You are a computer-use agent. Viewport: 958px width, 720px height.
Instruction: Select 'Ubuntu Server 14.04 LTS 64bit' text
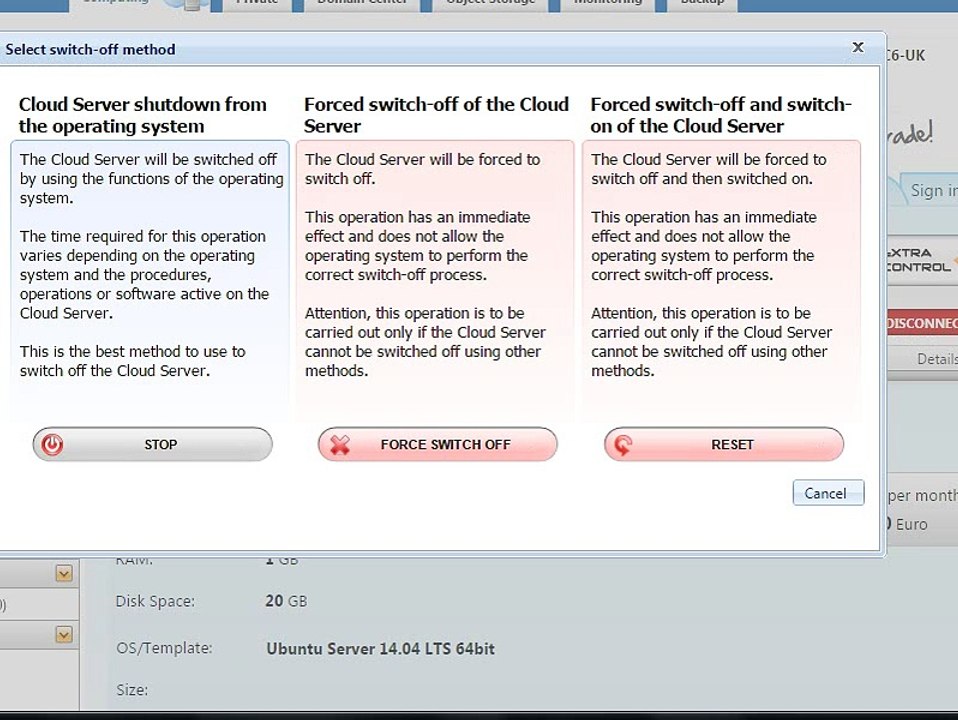click(x=380, y=648)
